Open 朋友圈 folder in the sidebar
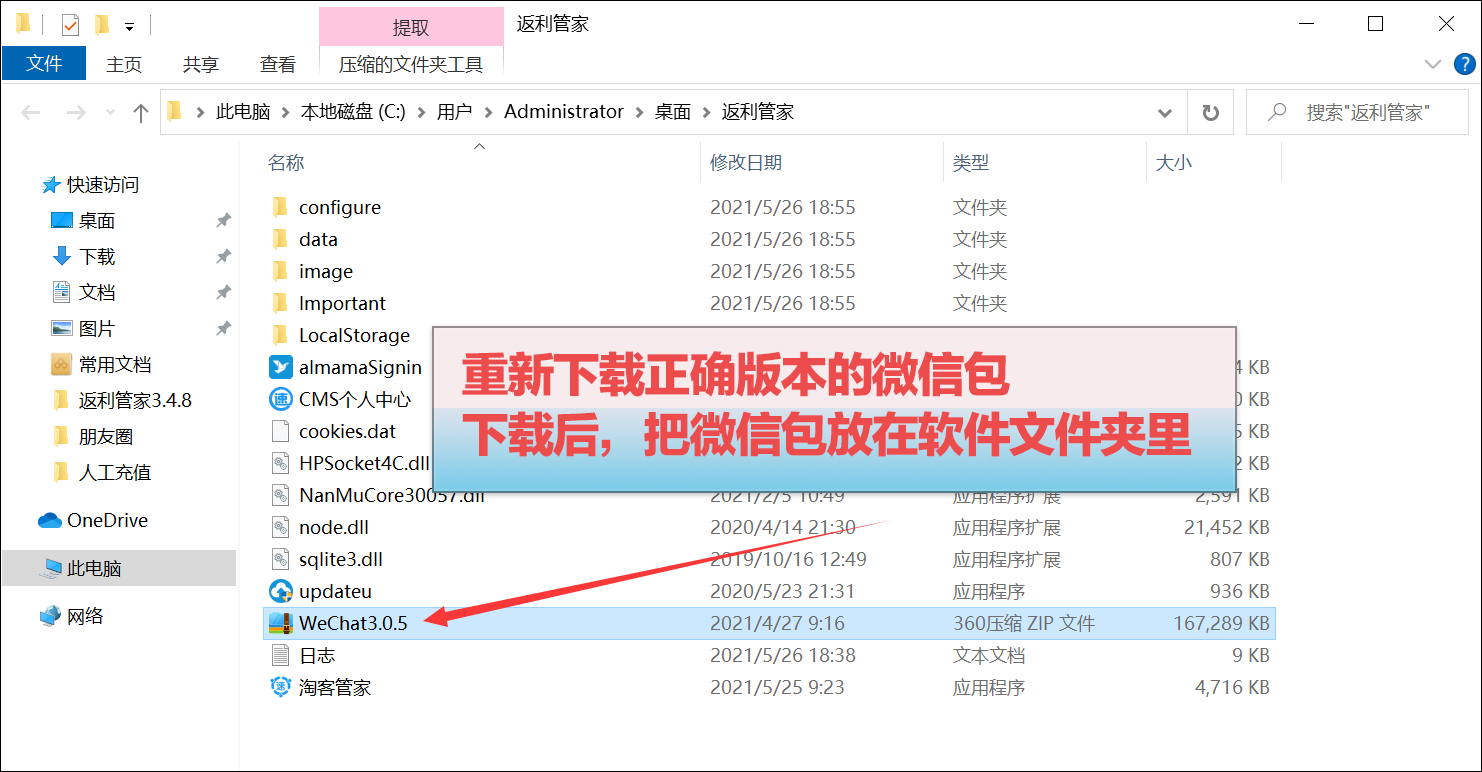Image resolution: width=1482 pixels, height=772 pixels. tap(106, 436)
